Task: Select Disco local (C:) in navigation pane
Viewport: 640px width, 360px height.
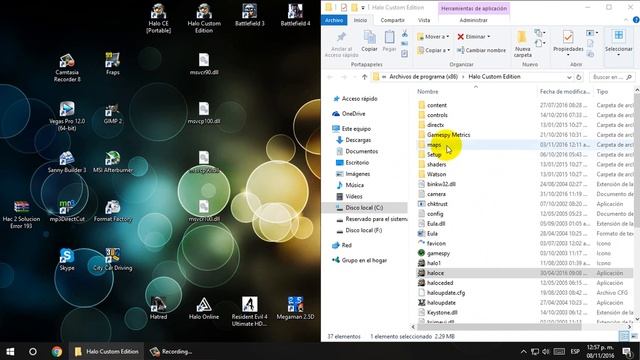Action: coord(364,208)
